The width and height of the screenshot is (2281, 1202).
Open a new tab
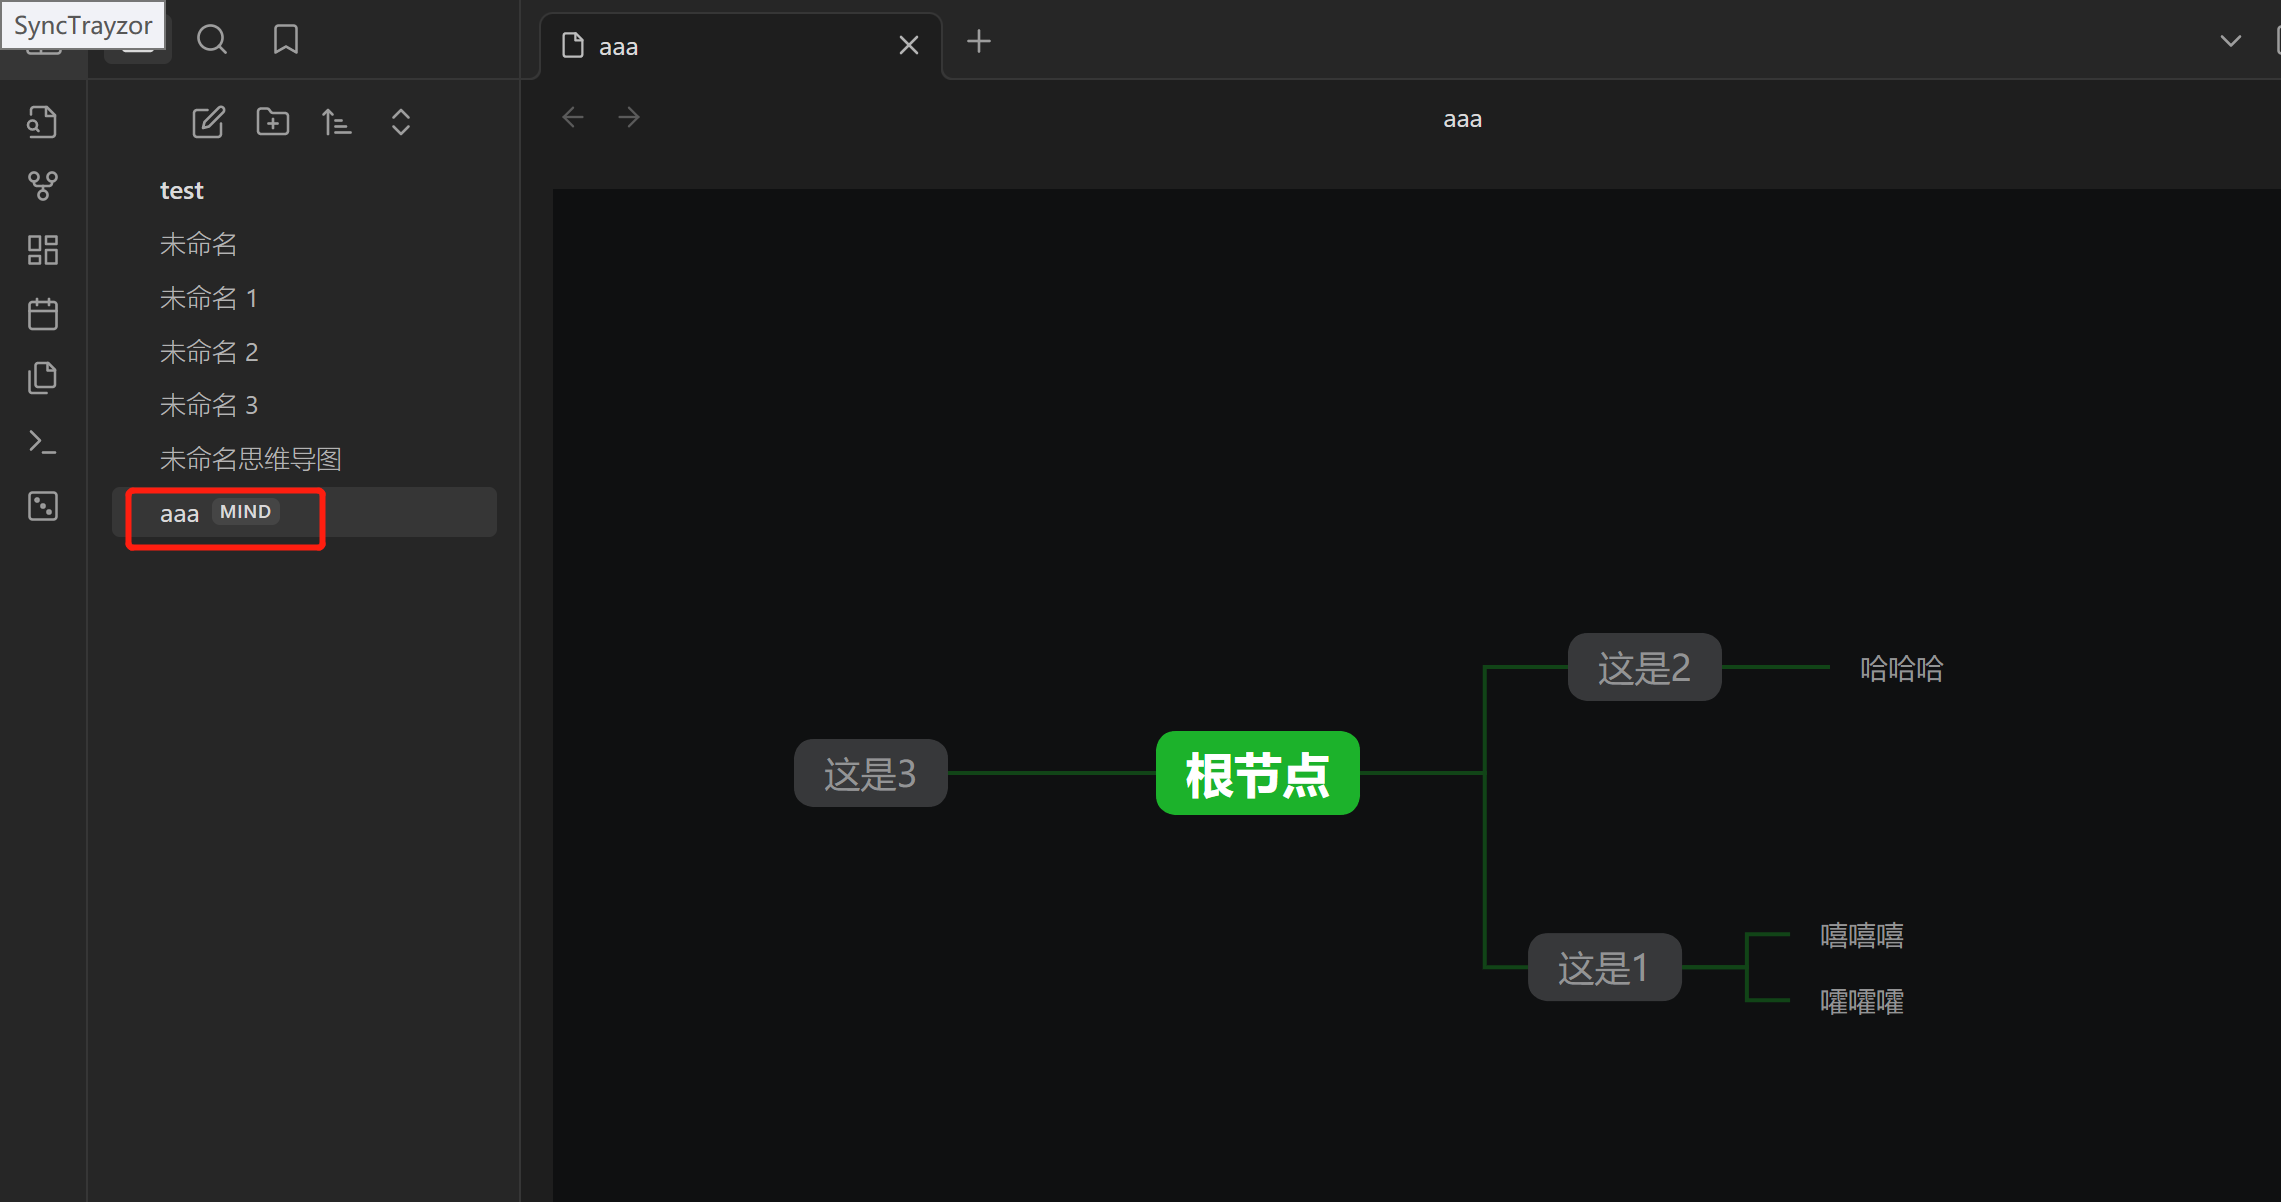[979, 42]
